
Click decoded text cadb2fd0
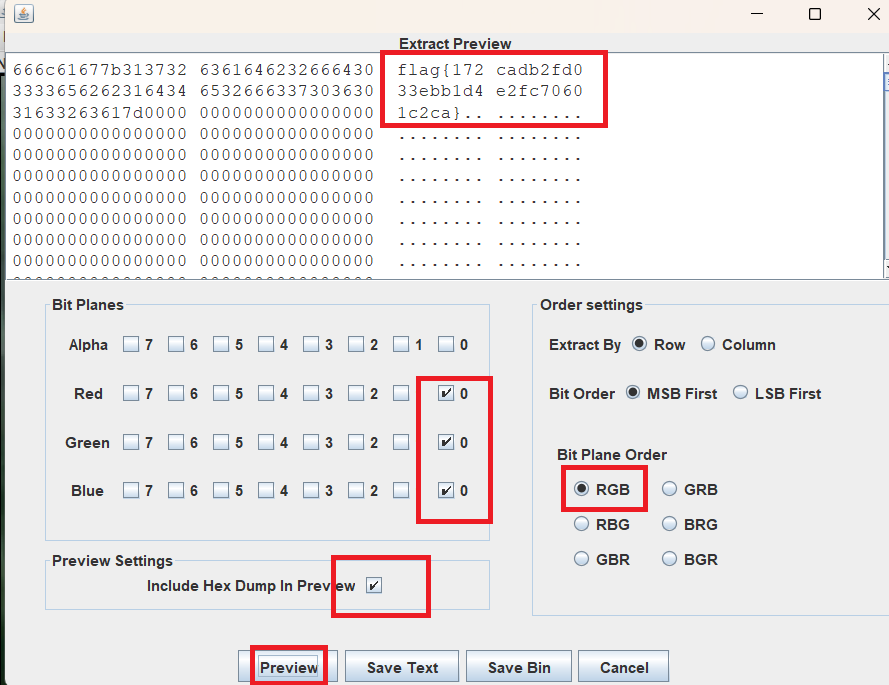tap(539, 70)
